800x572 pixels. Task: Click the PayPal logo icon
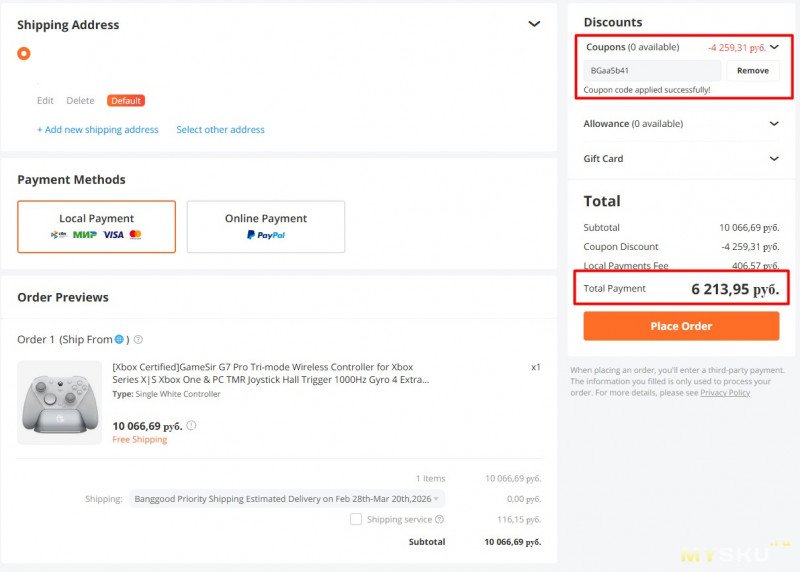[x=266, y=235]
